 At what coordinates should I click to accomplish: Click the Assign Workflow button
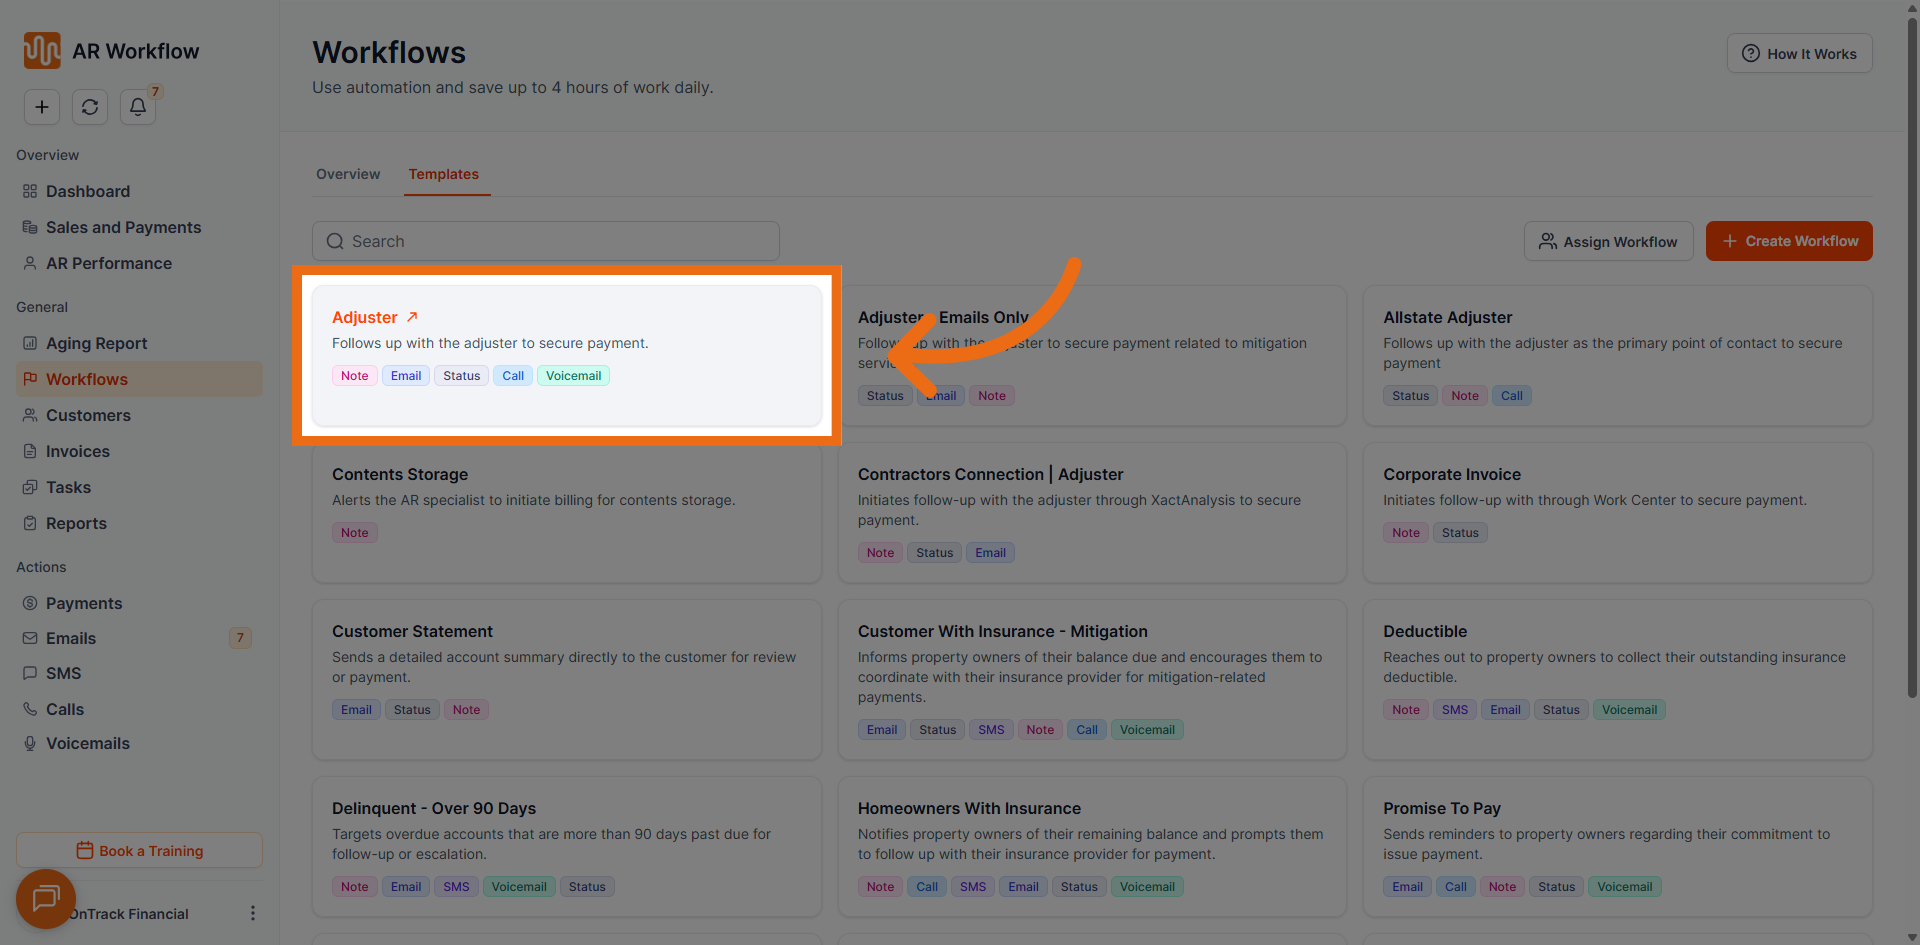1607,241
